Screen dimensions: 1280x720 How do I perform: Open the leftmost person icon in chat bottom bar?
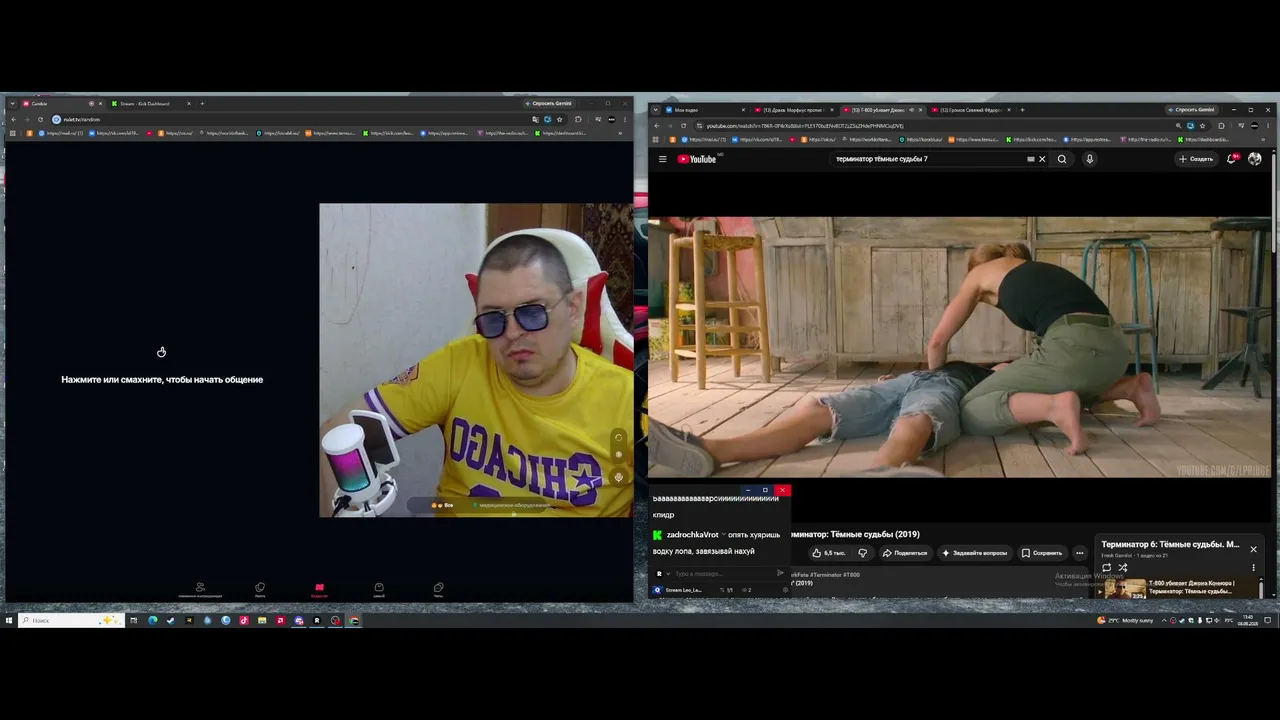click(200, 590)
